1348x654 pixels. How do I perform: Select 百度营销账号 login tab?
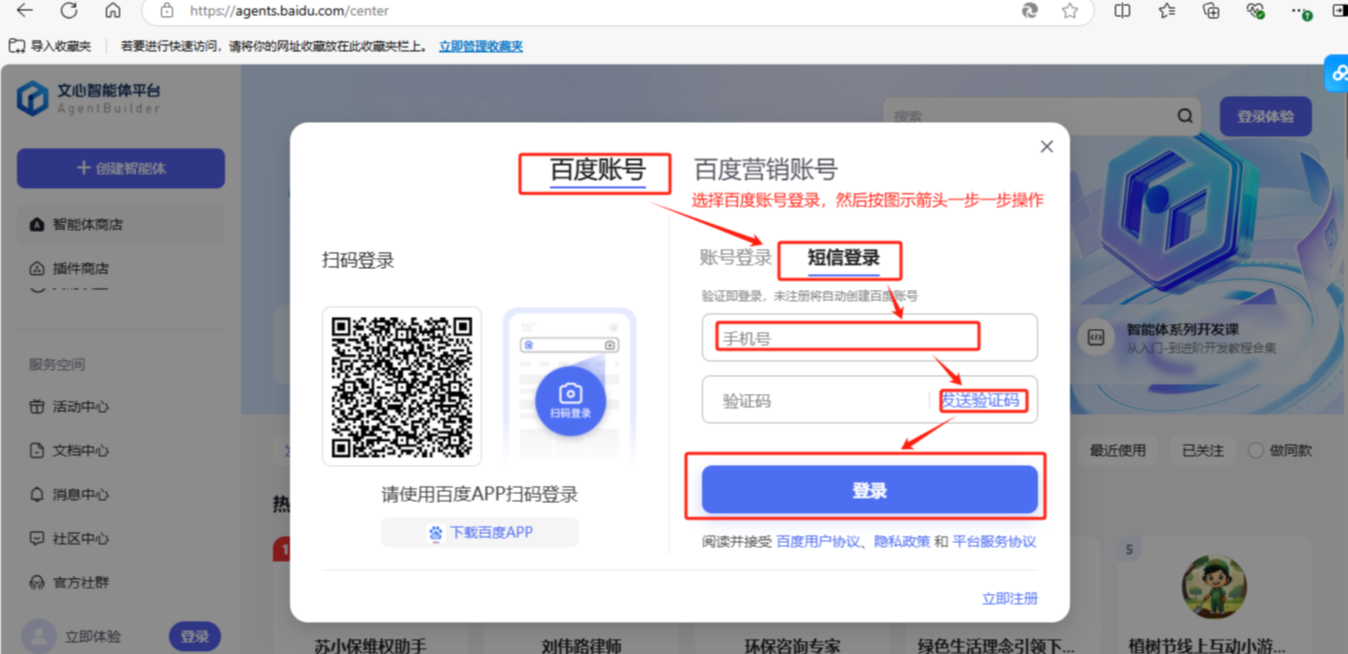(765, 170)
